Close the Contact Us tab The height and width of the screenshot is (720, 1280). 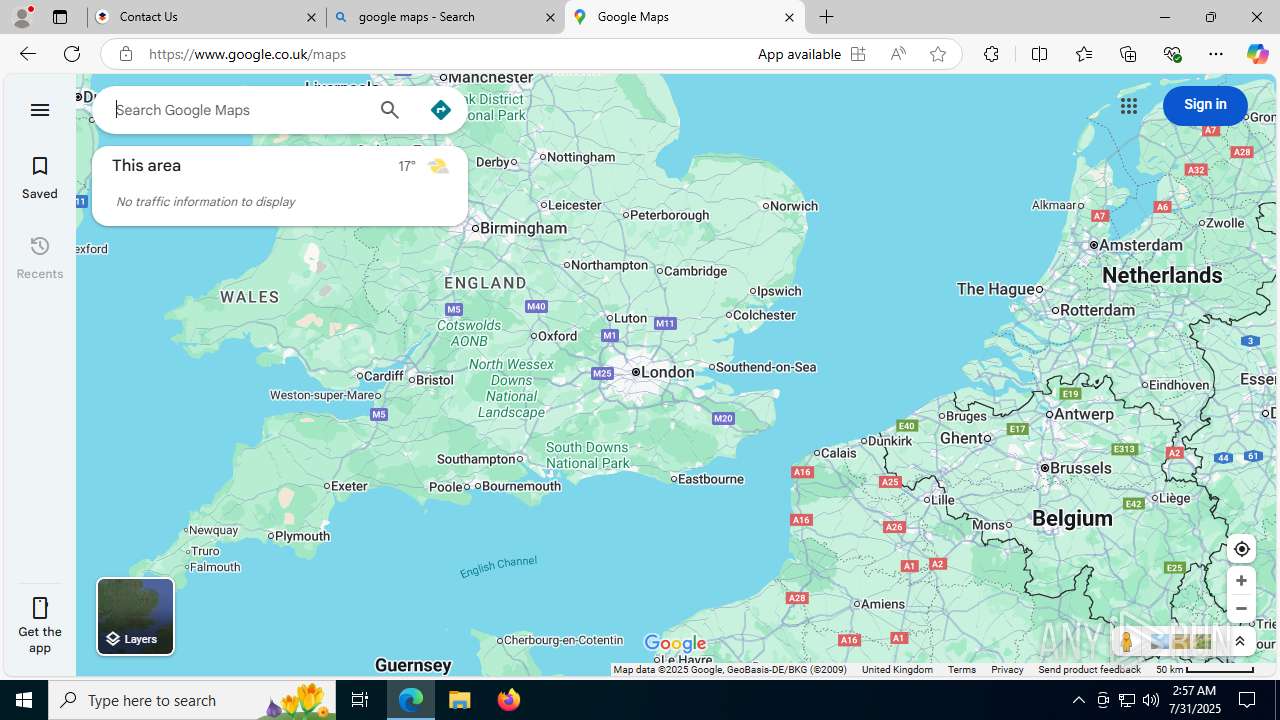[x=311, y=17]
